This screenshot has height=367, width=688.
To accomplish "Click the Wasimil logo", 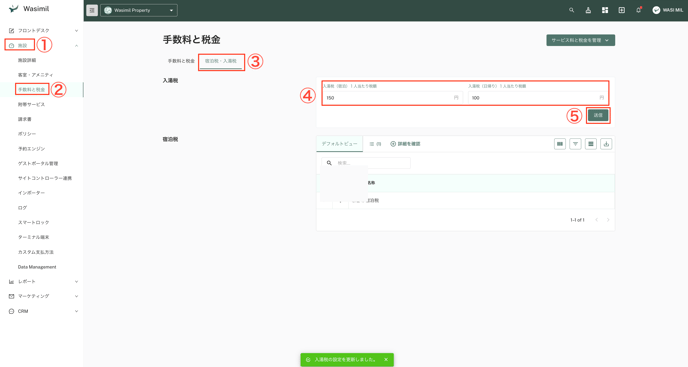I will pos(29,9).
